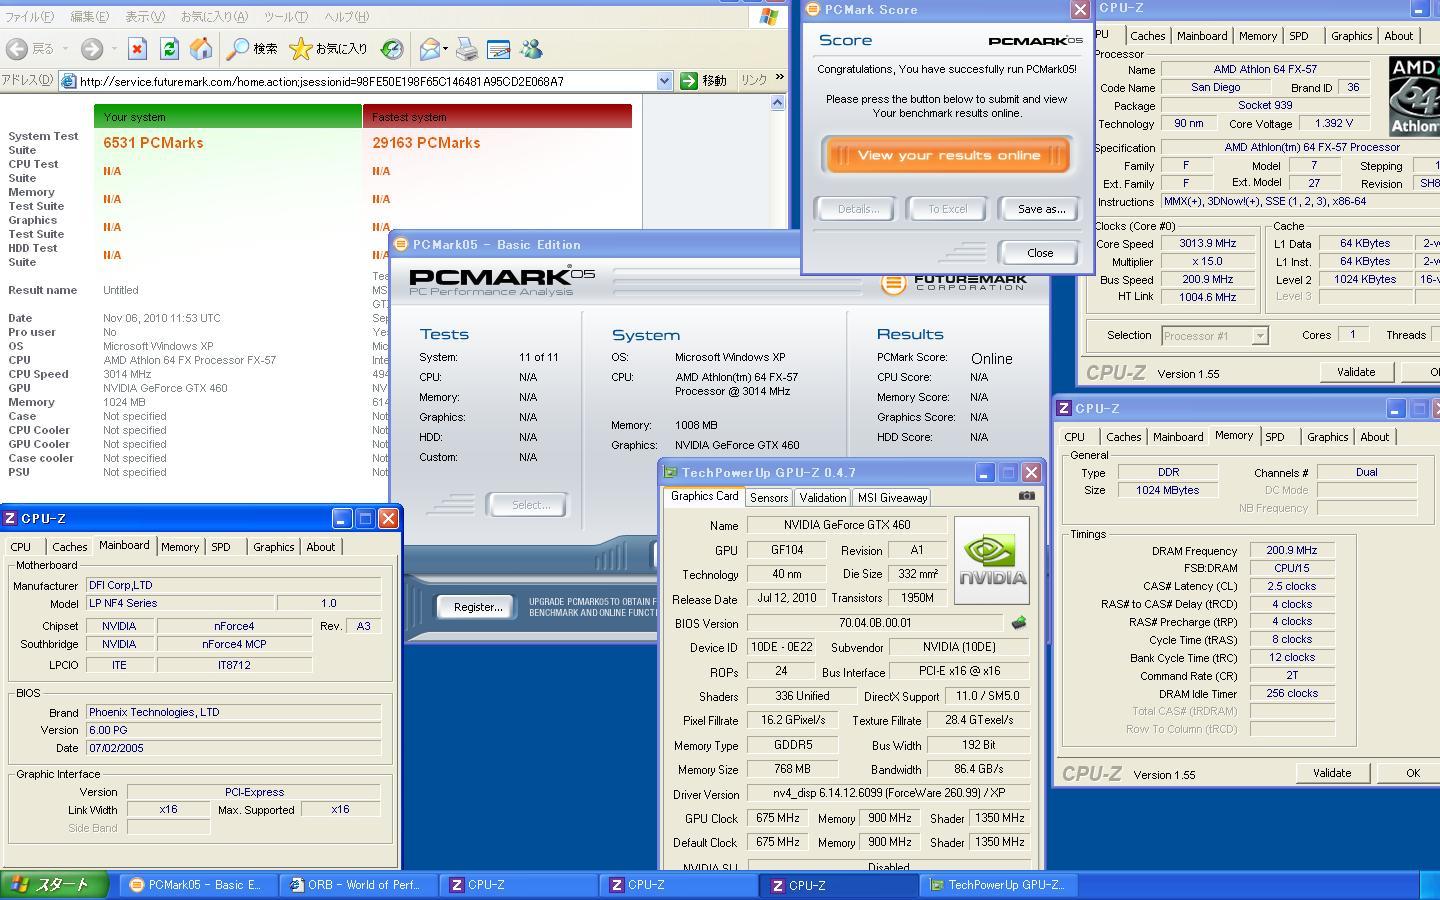The height and width of the screenshot is (900, 1440).
Task: Click the 70.04.0B.00.01 BIOS Version field
Action: pyautogui.click(x=875, y=623)
